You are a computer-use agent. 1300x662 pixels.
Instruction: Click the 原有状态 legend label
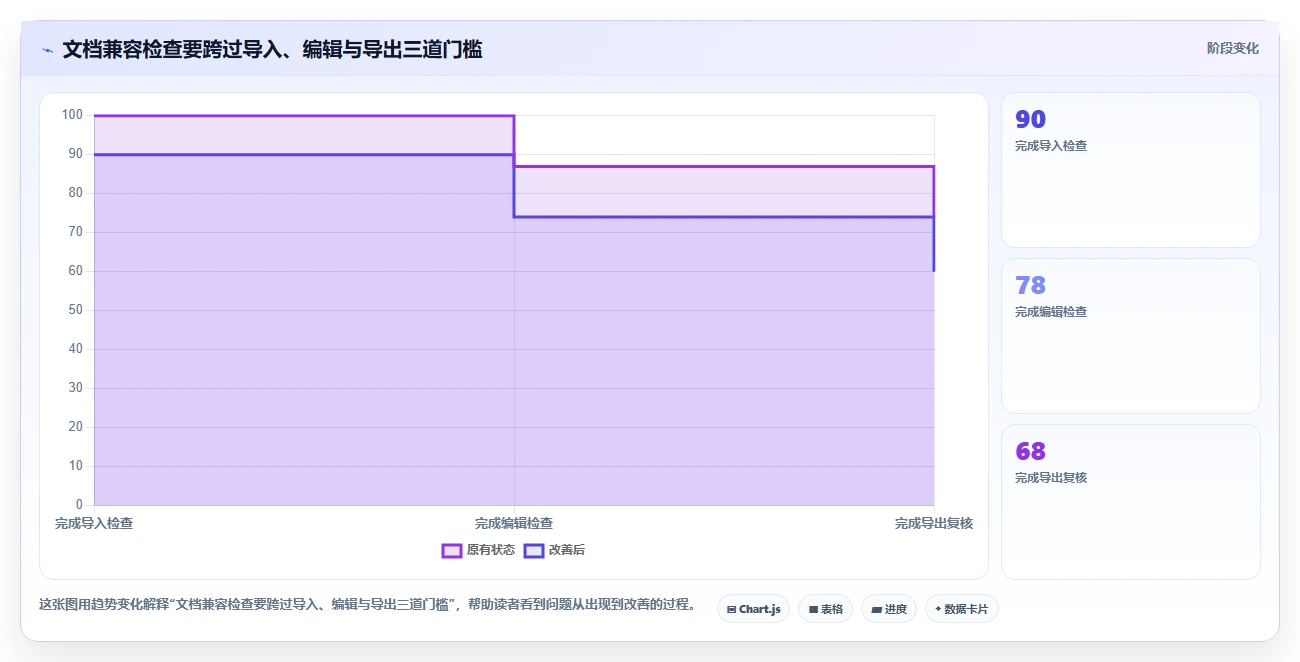(491, 550)
